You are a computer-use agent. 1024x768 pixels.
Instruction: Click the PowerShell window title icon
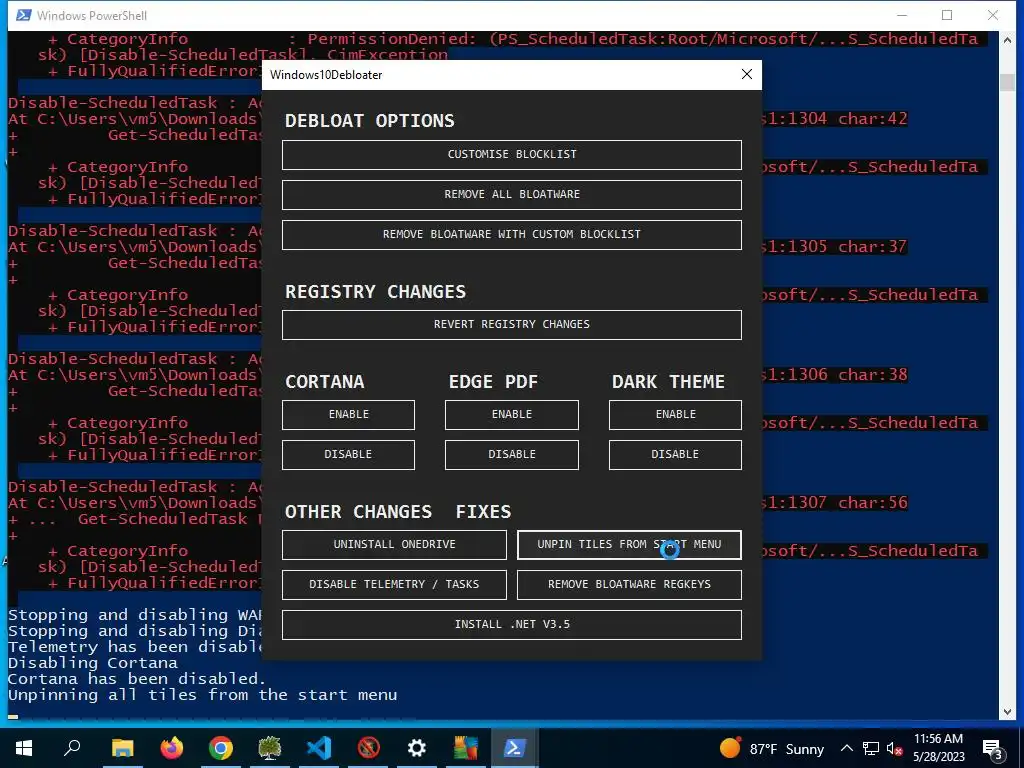(24, 15)
